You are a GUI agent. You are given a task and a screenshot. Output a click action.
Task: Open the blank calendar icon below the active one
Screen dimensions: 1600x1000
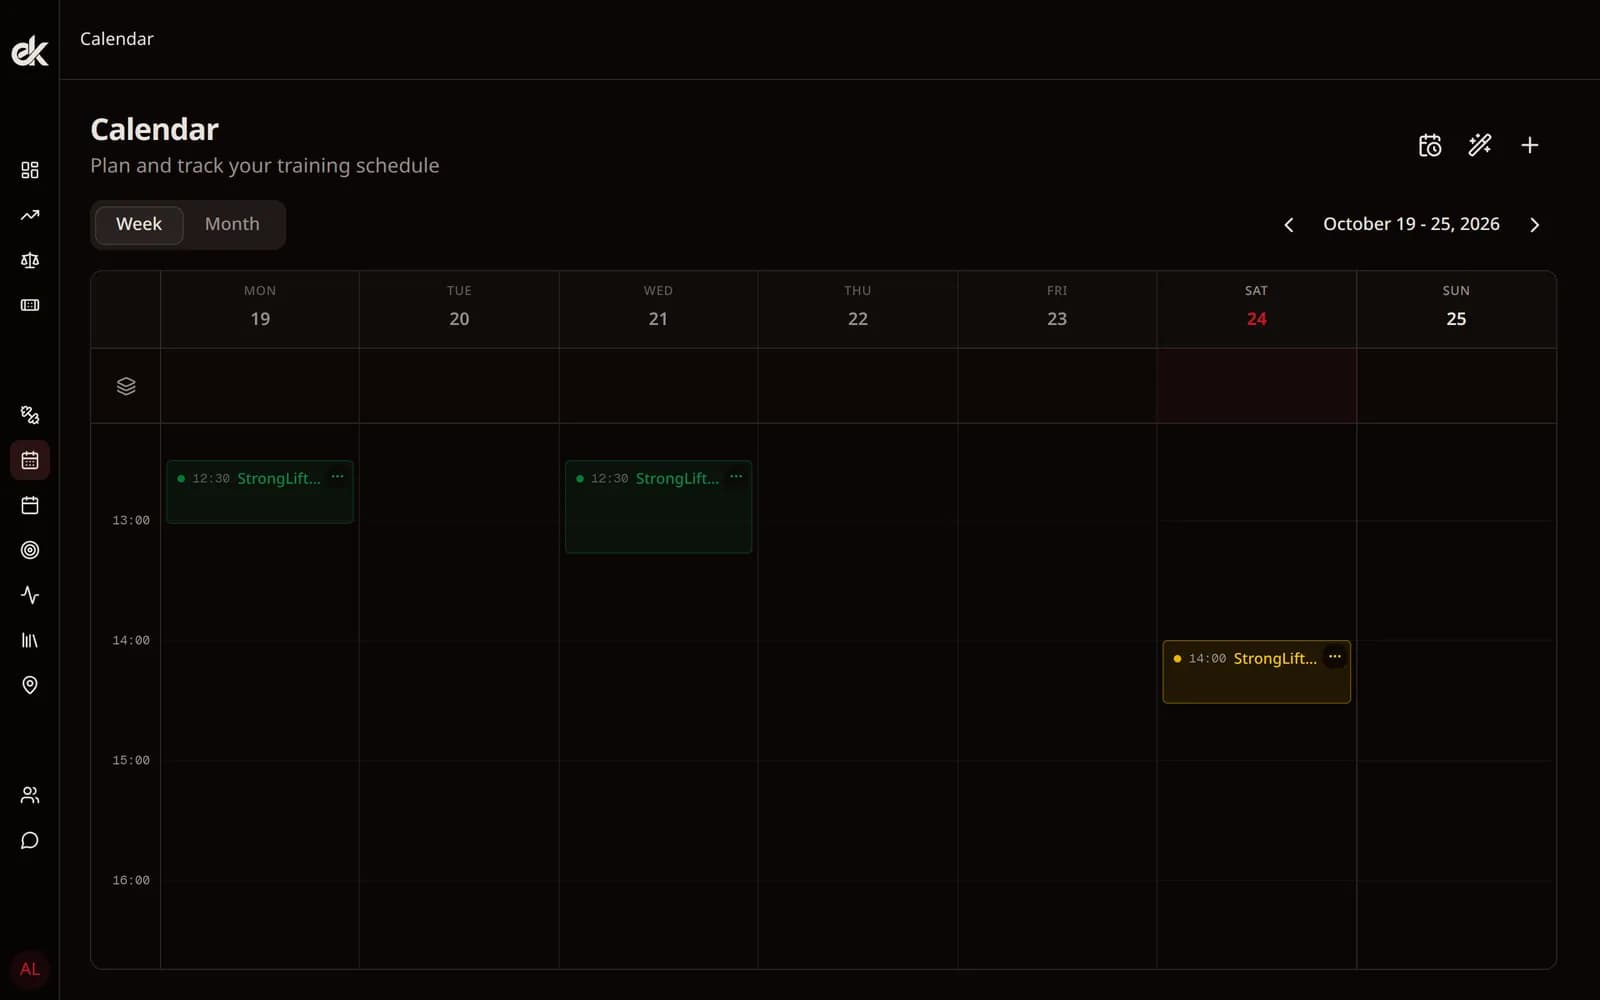30,505
